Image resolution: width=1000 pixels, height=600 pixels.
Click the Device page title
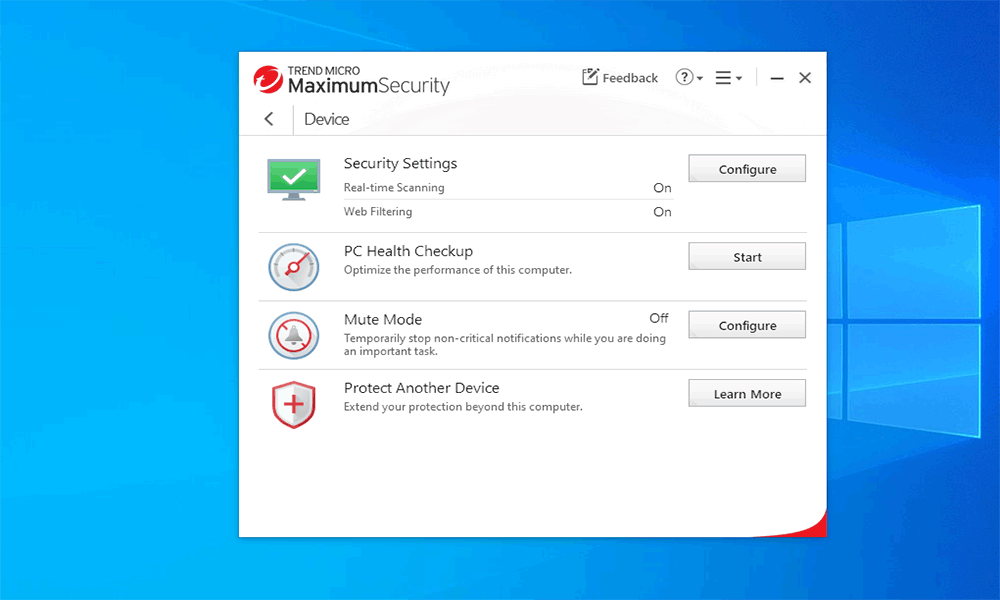coord(327,119)
